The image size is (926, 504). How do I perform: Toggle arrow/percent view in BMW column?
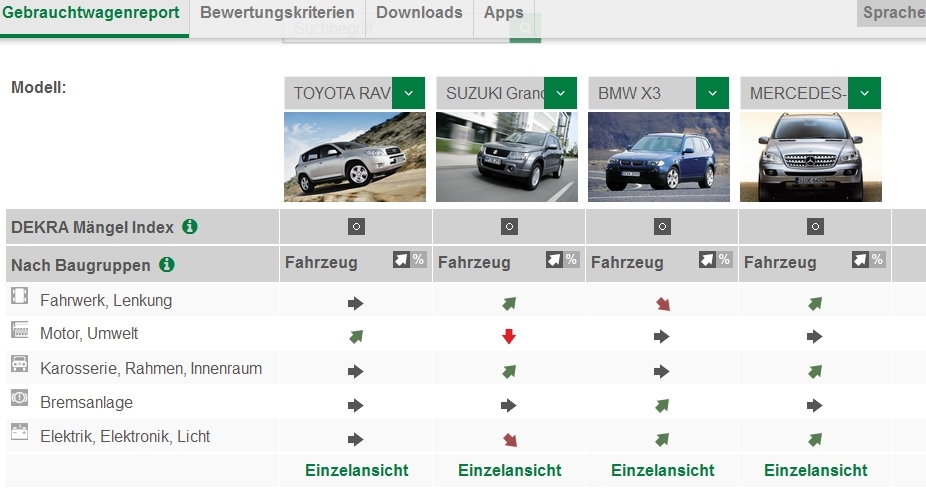(715, 259)
